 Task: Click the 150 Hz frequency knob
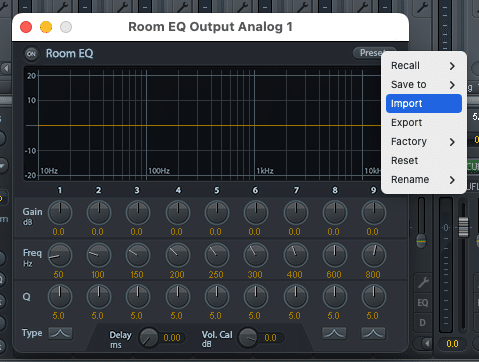(138, 255)
